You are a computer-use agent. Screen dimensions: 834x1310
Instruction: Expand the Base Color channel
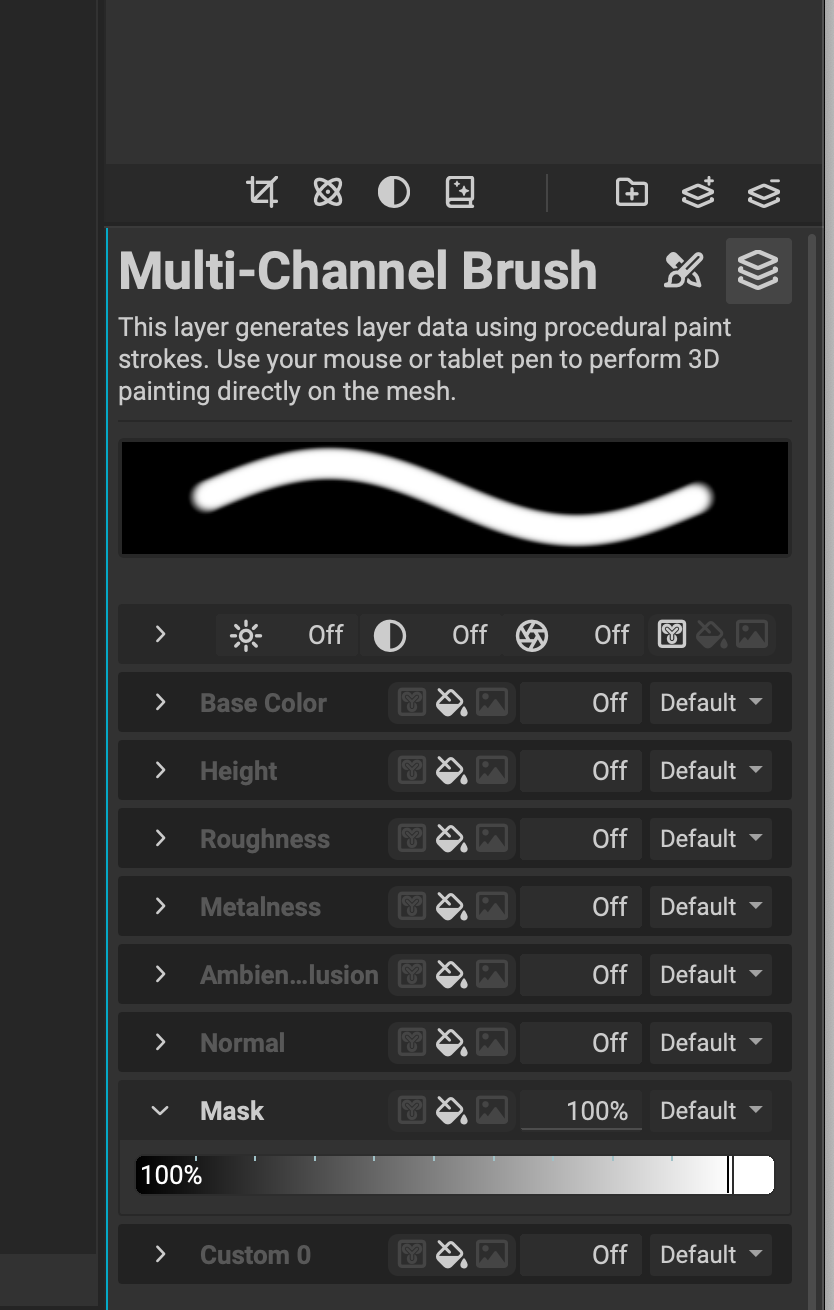[x=160, y=703]
